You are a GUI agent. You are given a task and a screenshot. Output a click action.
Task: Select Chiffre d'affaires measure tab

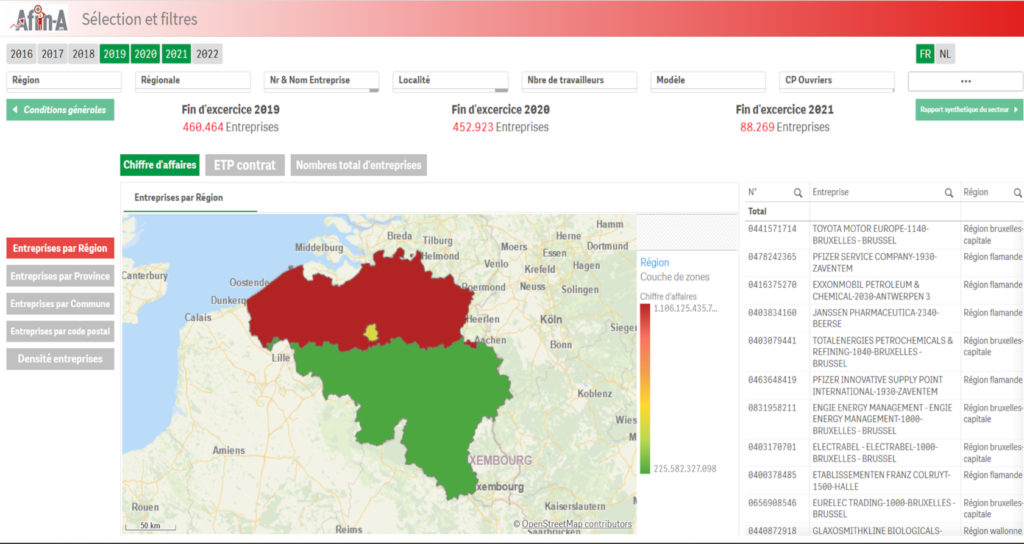pyautogui.click(x=160, y=165)
